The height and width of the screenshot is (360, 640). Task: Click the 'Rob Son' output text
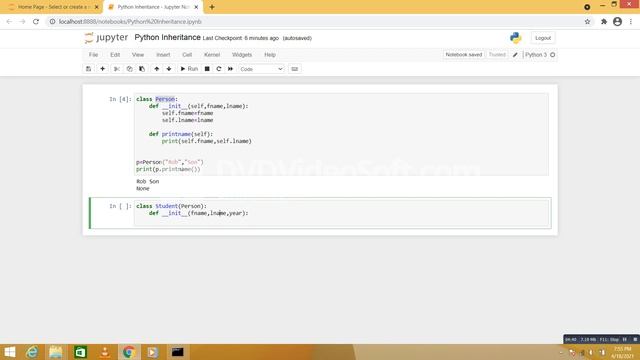(x=148, y=181)
